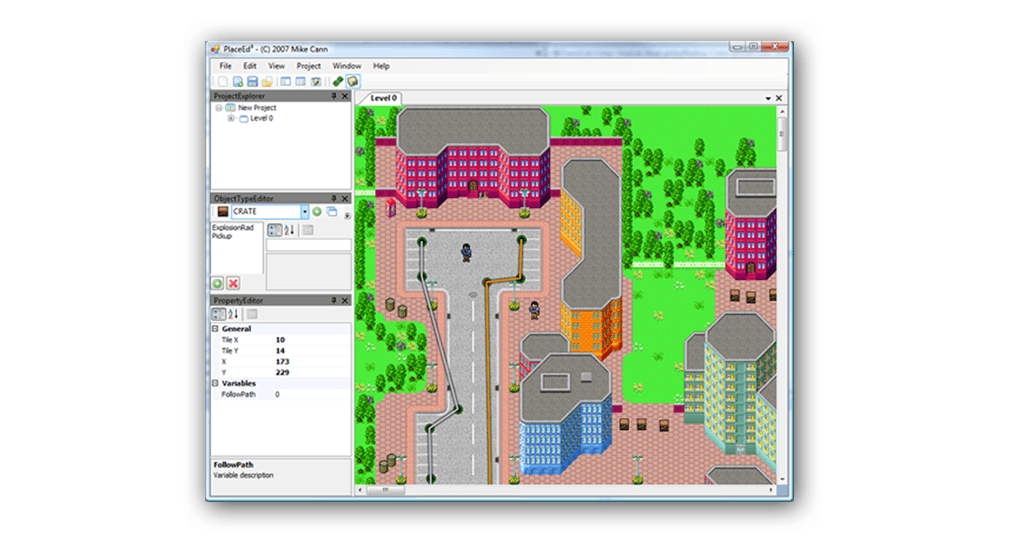Click the green add button beside CRATE

(317, 212)
